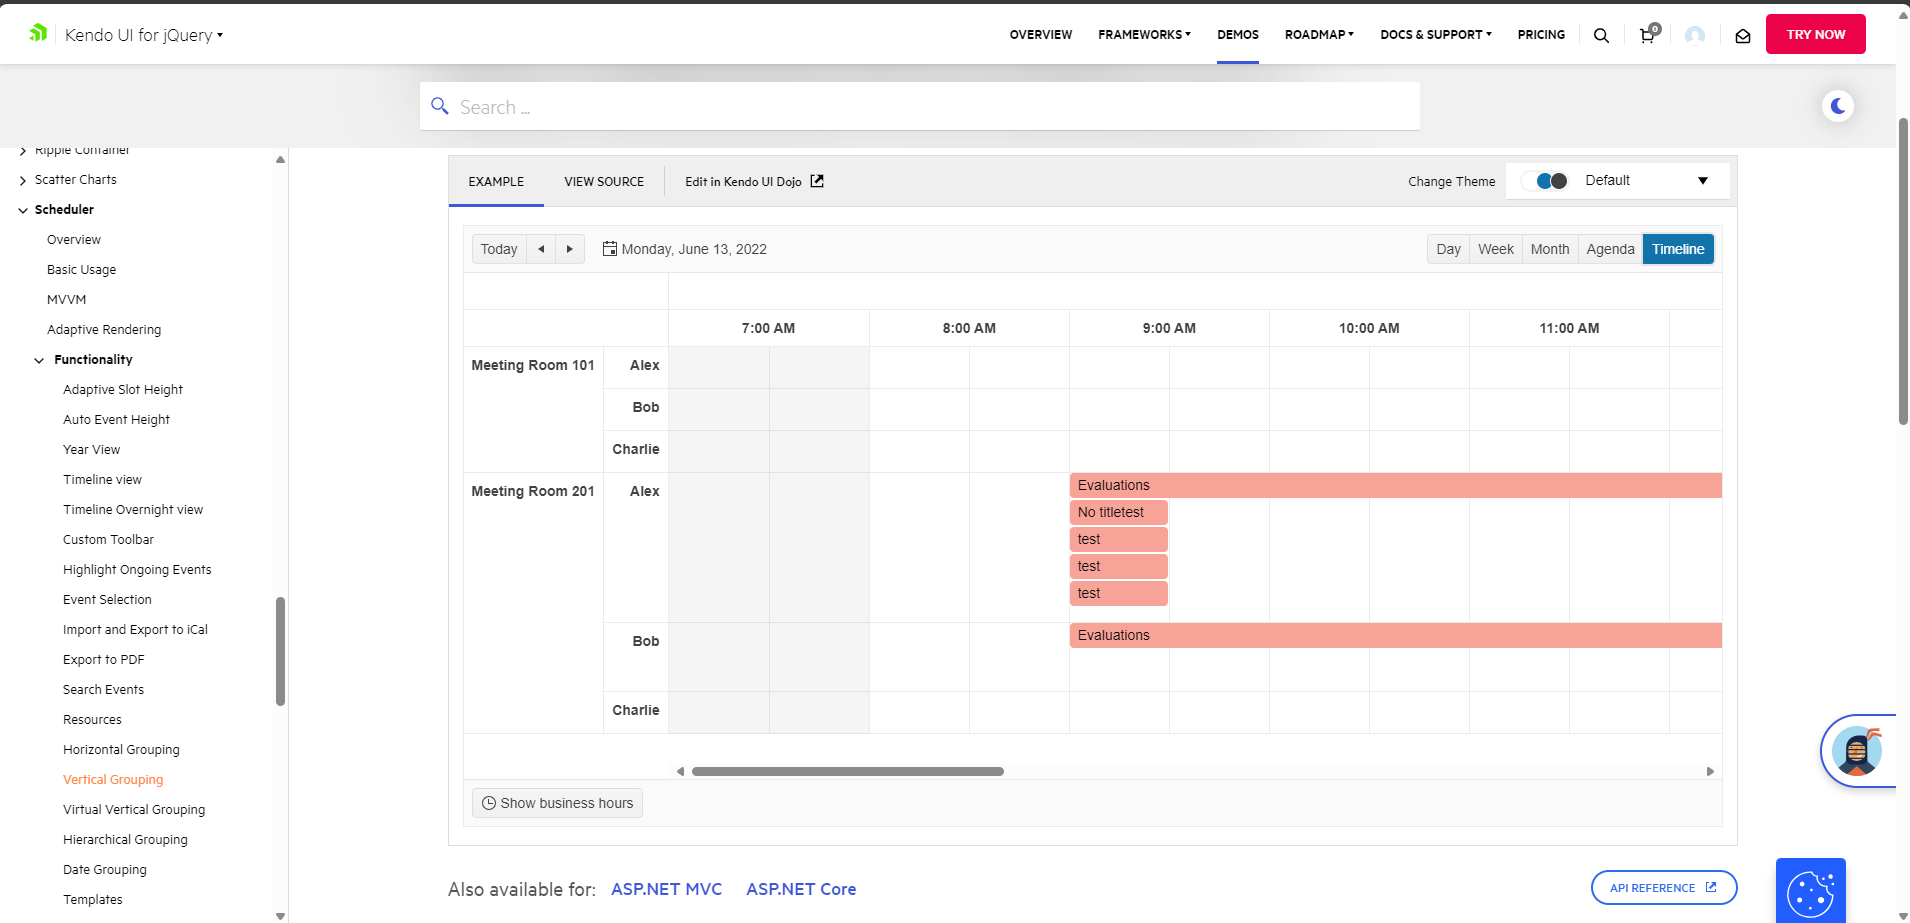This screenshot has height=923, width=1910.
Task: Click the user account avatar icon
Action: 1695,35
